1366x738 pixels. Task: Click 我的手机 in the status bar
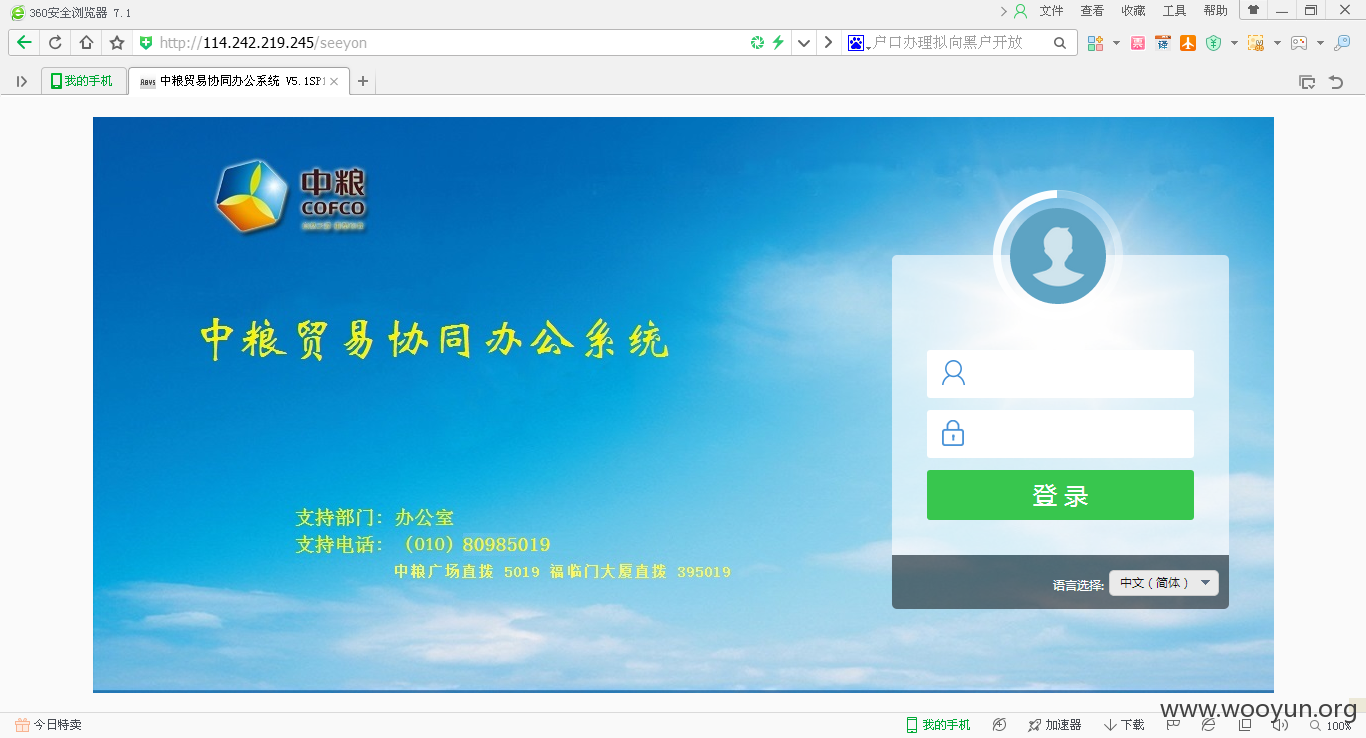tap(938, 725)
